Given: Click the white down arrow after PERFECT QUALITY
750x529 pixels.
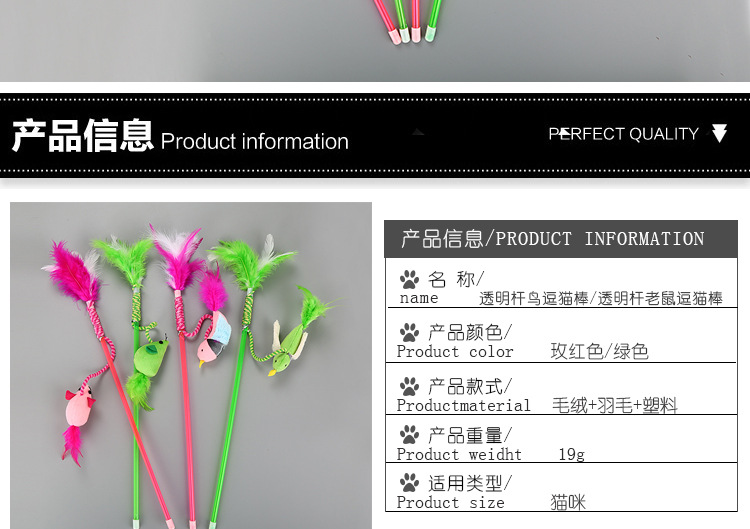Looking at the screenshot, I should pos(719,133).
